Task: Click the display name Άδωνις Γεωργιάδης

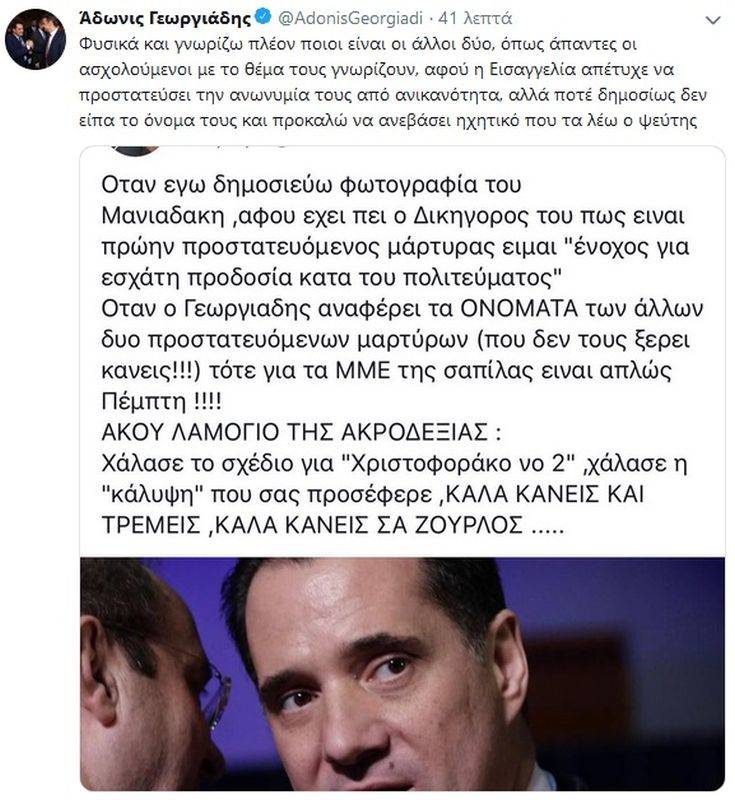Action: point(165,18)
